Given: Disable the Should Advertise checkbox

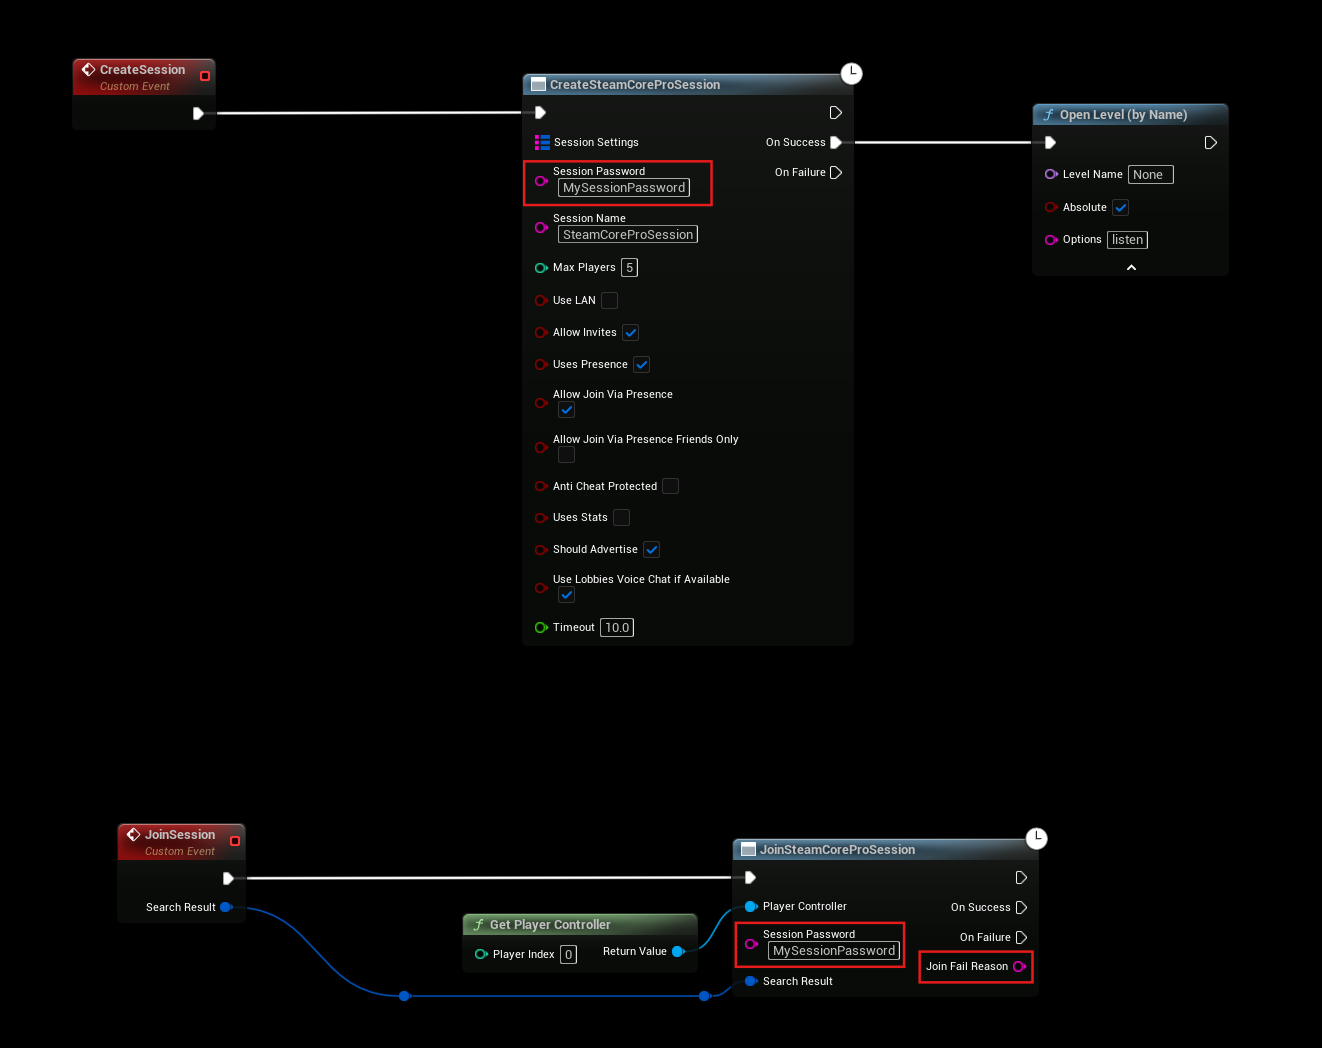Looking at the screenshot, I should (652, 550).
